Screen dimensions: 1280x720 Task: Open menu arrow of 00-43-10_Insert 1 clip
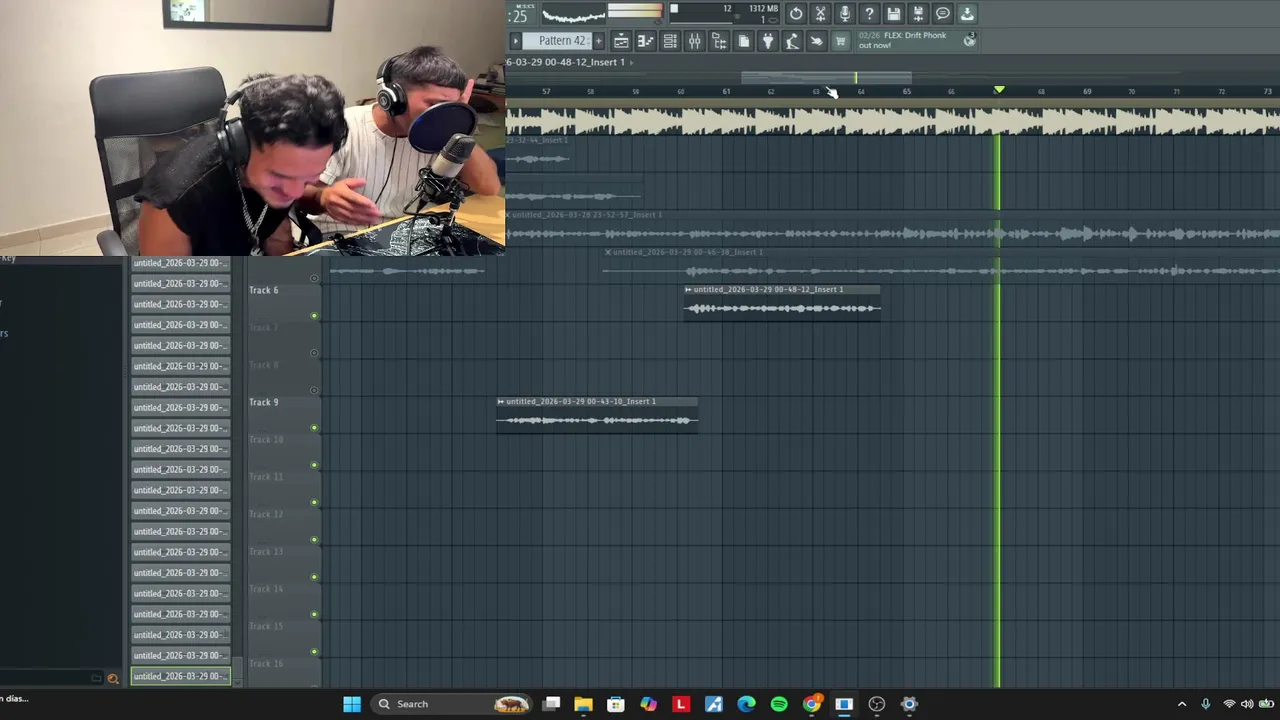[501, 402]
